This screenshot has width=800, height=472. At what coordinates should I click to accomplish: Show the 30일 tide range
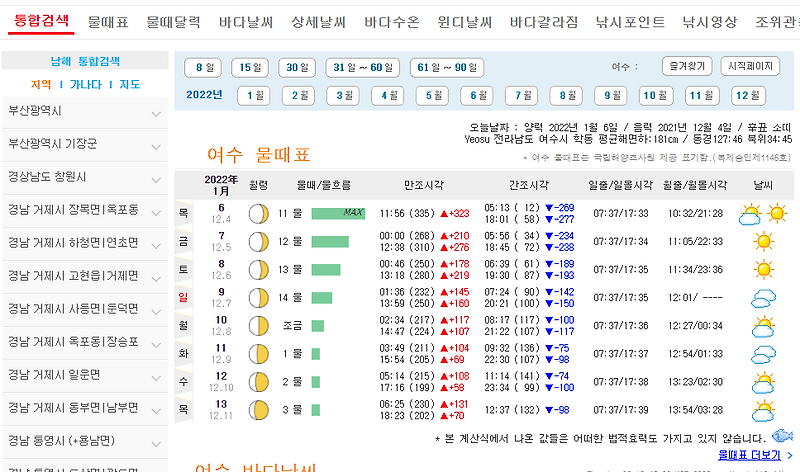tap(297, 67)
